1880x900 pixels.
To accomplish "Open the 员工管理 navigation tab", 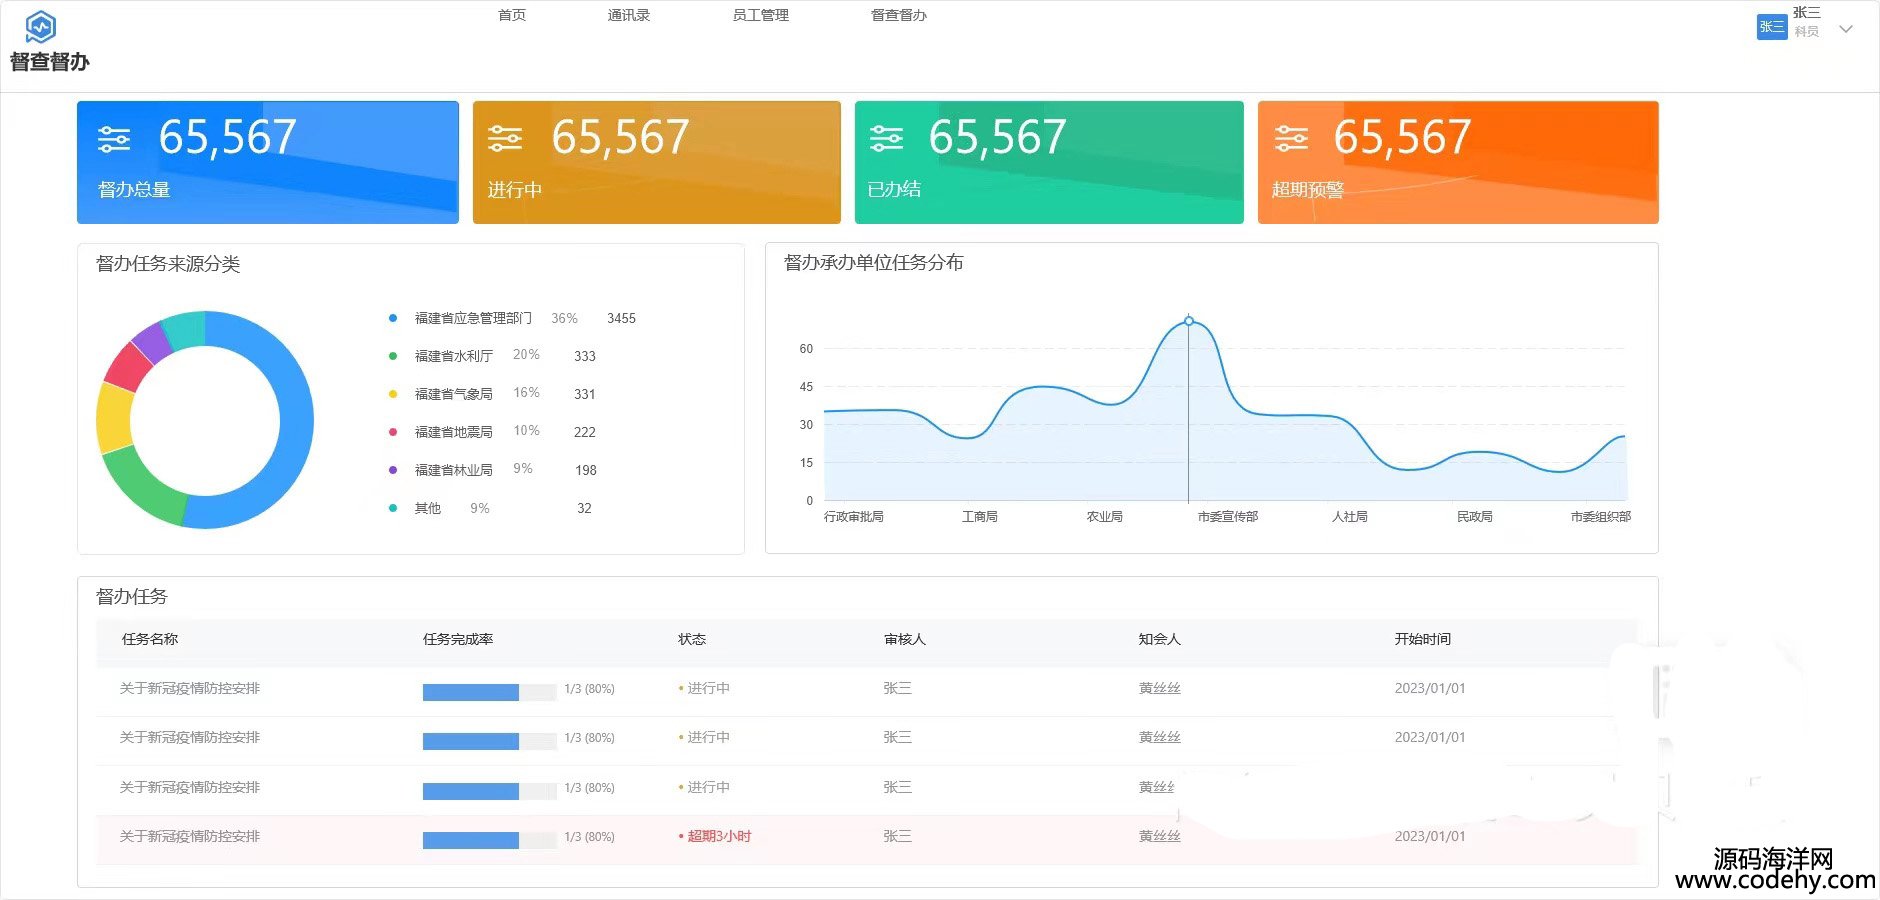I will tap(761, 15).
